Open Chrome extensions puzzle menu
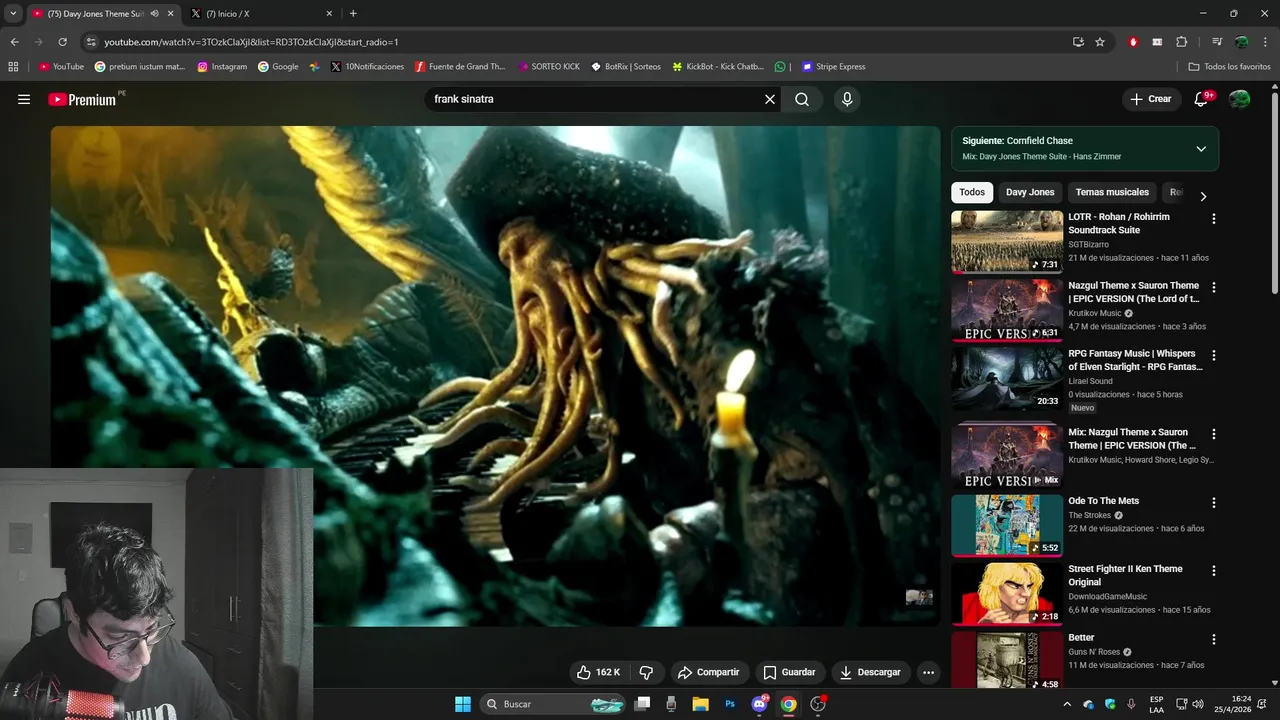 click(1181, 42)
